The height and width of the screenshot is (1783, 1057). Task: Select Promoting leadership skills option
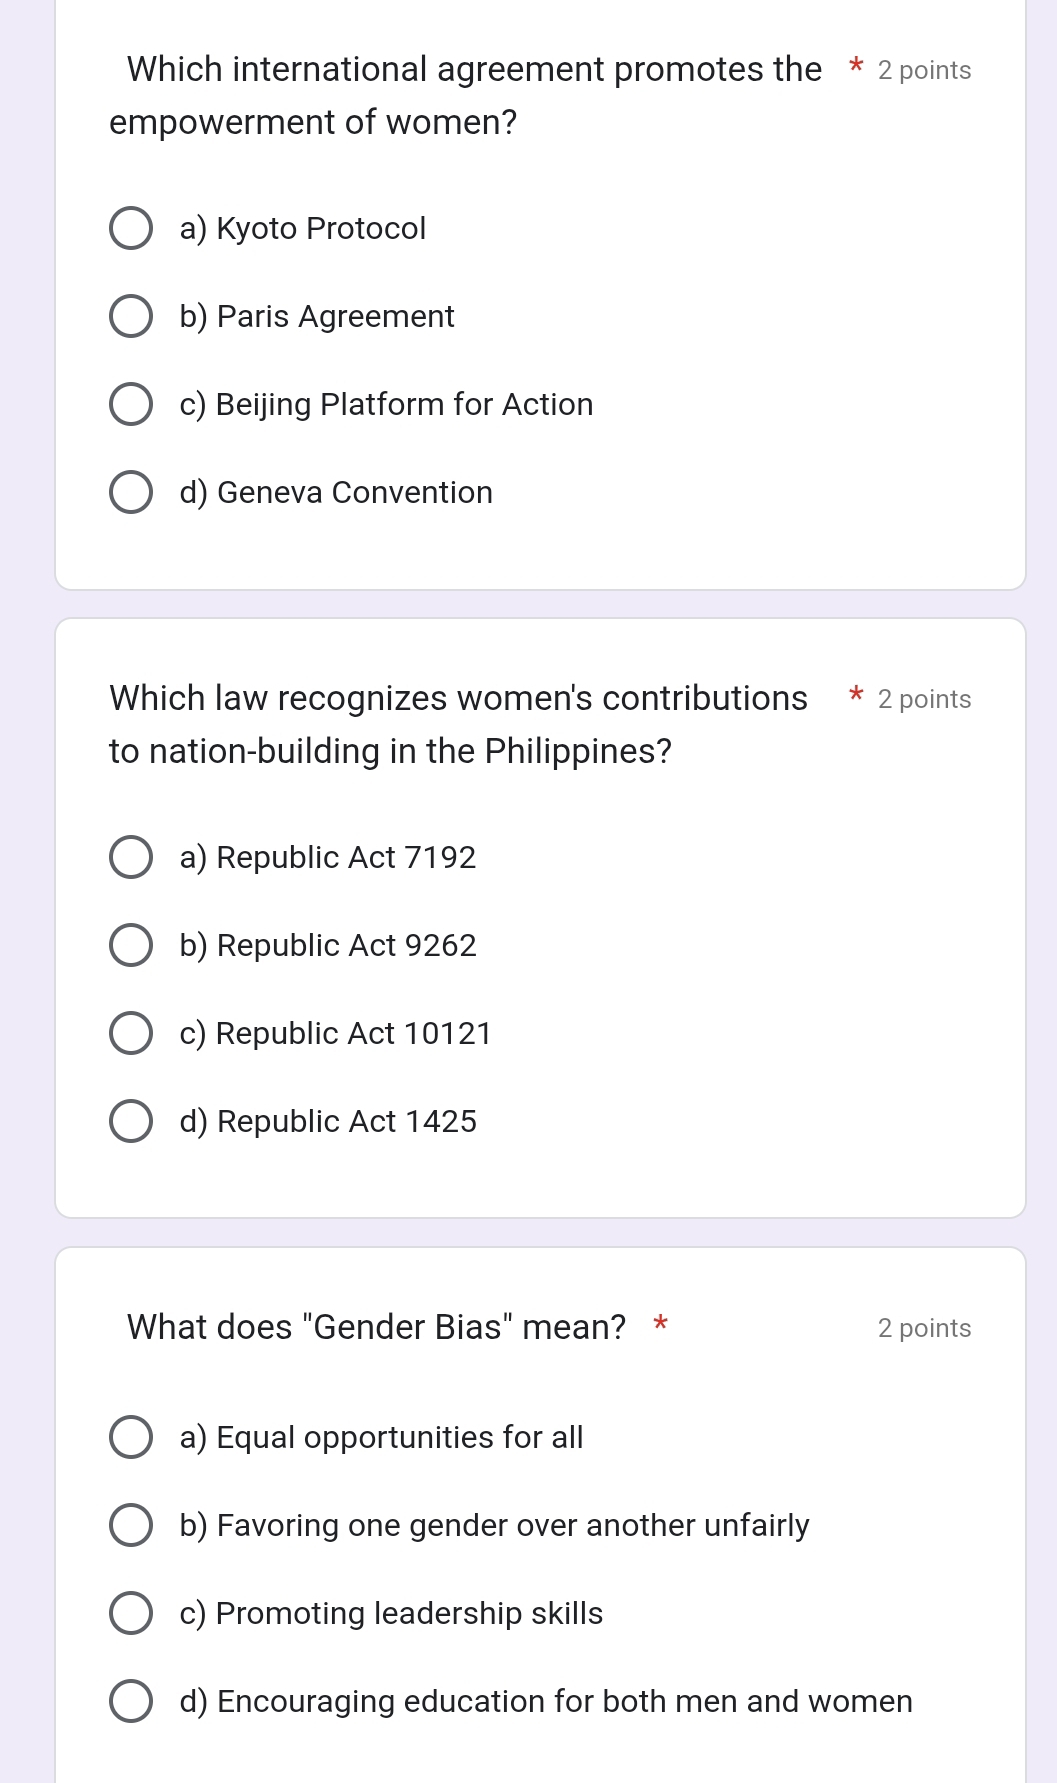coord(131,1614)
